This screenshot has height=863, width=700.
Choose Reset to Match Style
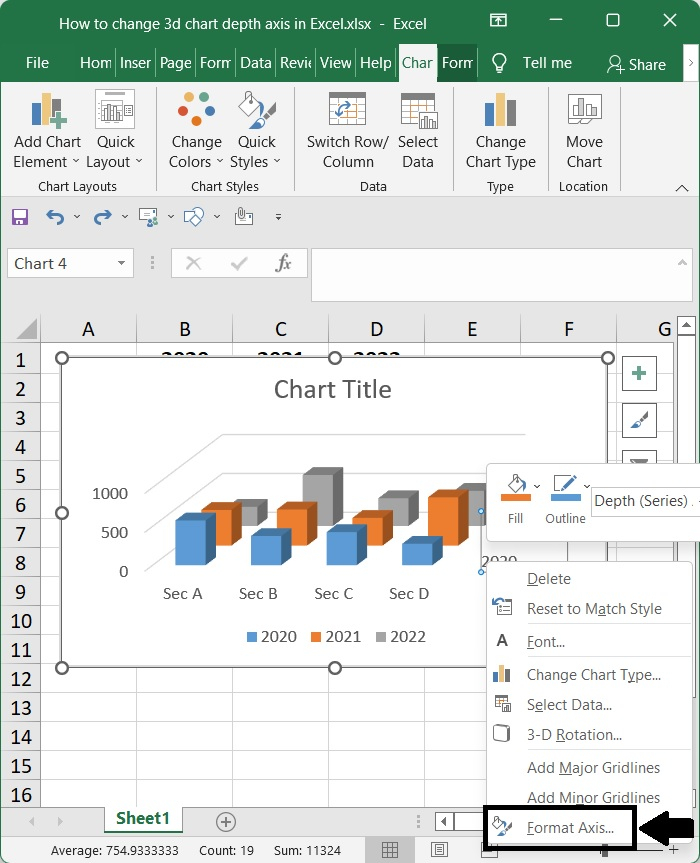589,609
